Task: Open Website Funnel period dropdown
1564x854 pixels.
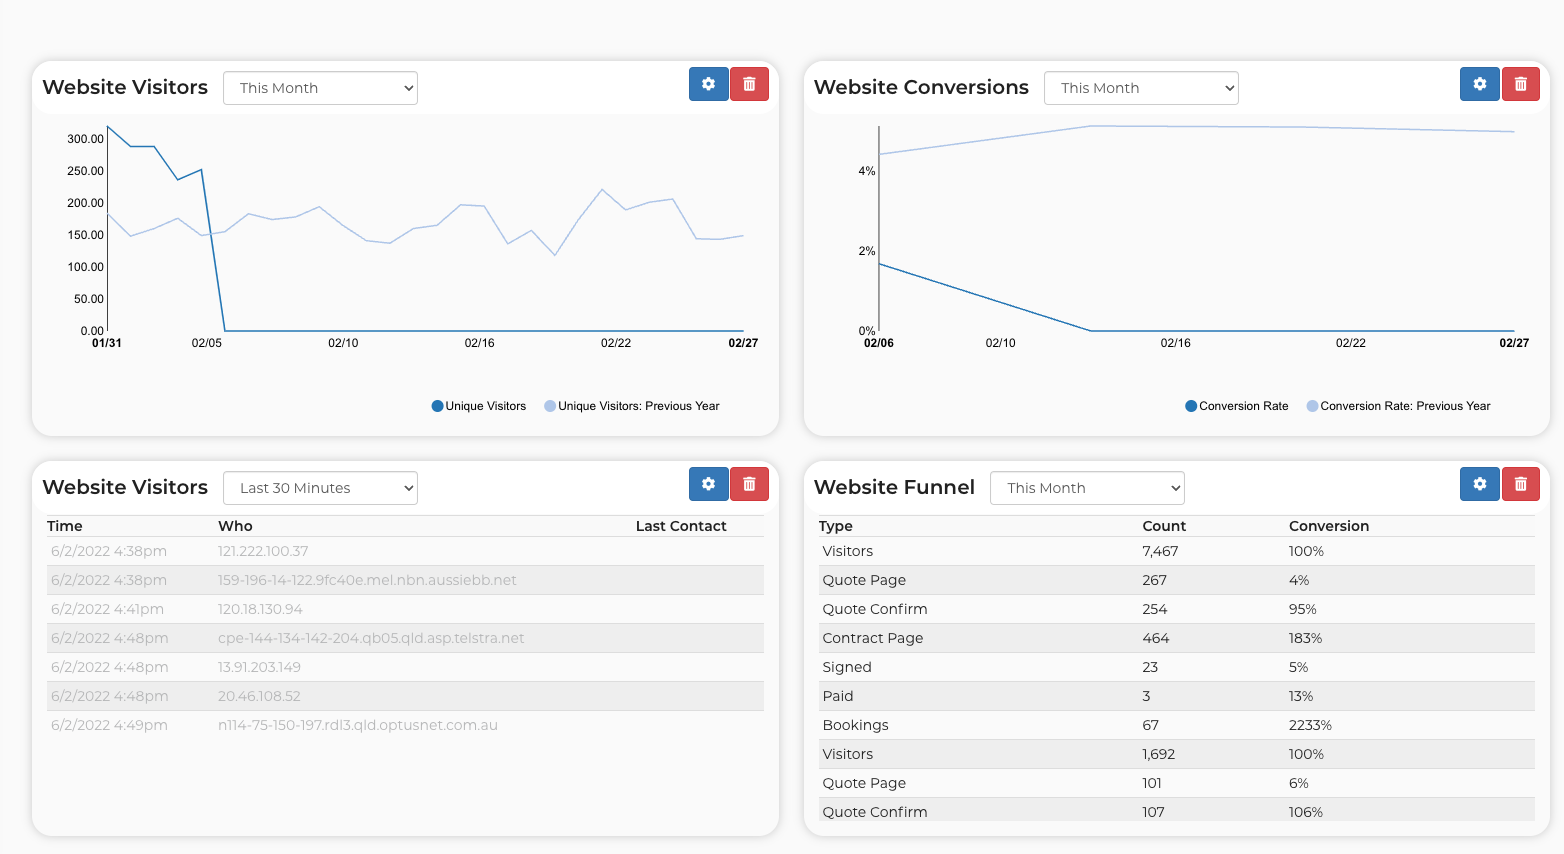Action: tap(1087, 488)
